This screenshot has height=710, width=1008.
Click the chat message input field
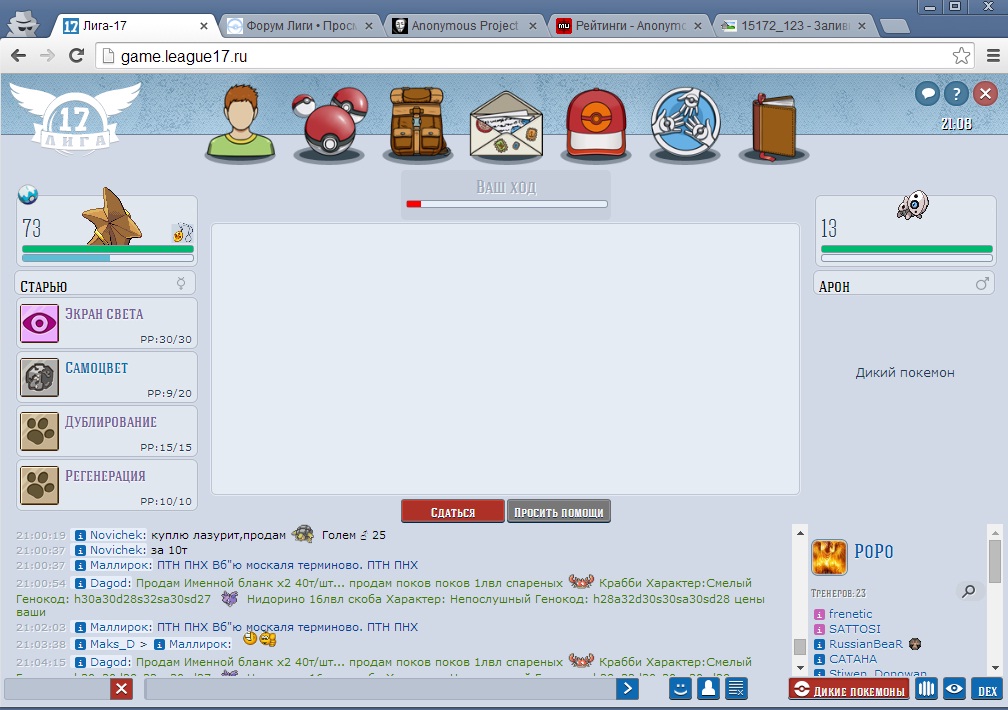click(x=380, y=689)
